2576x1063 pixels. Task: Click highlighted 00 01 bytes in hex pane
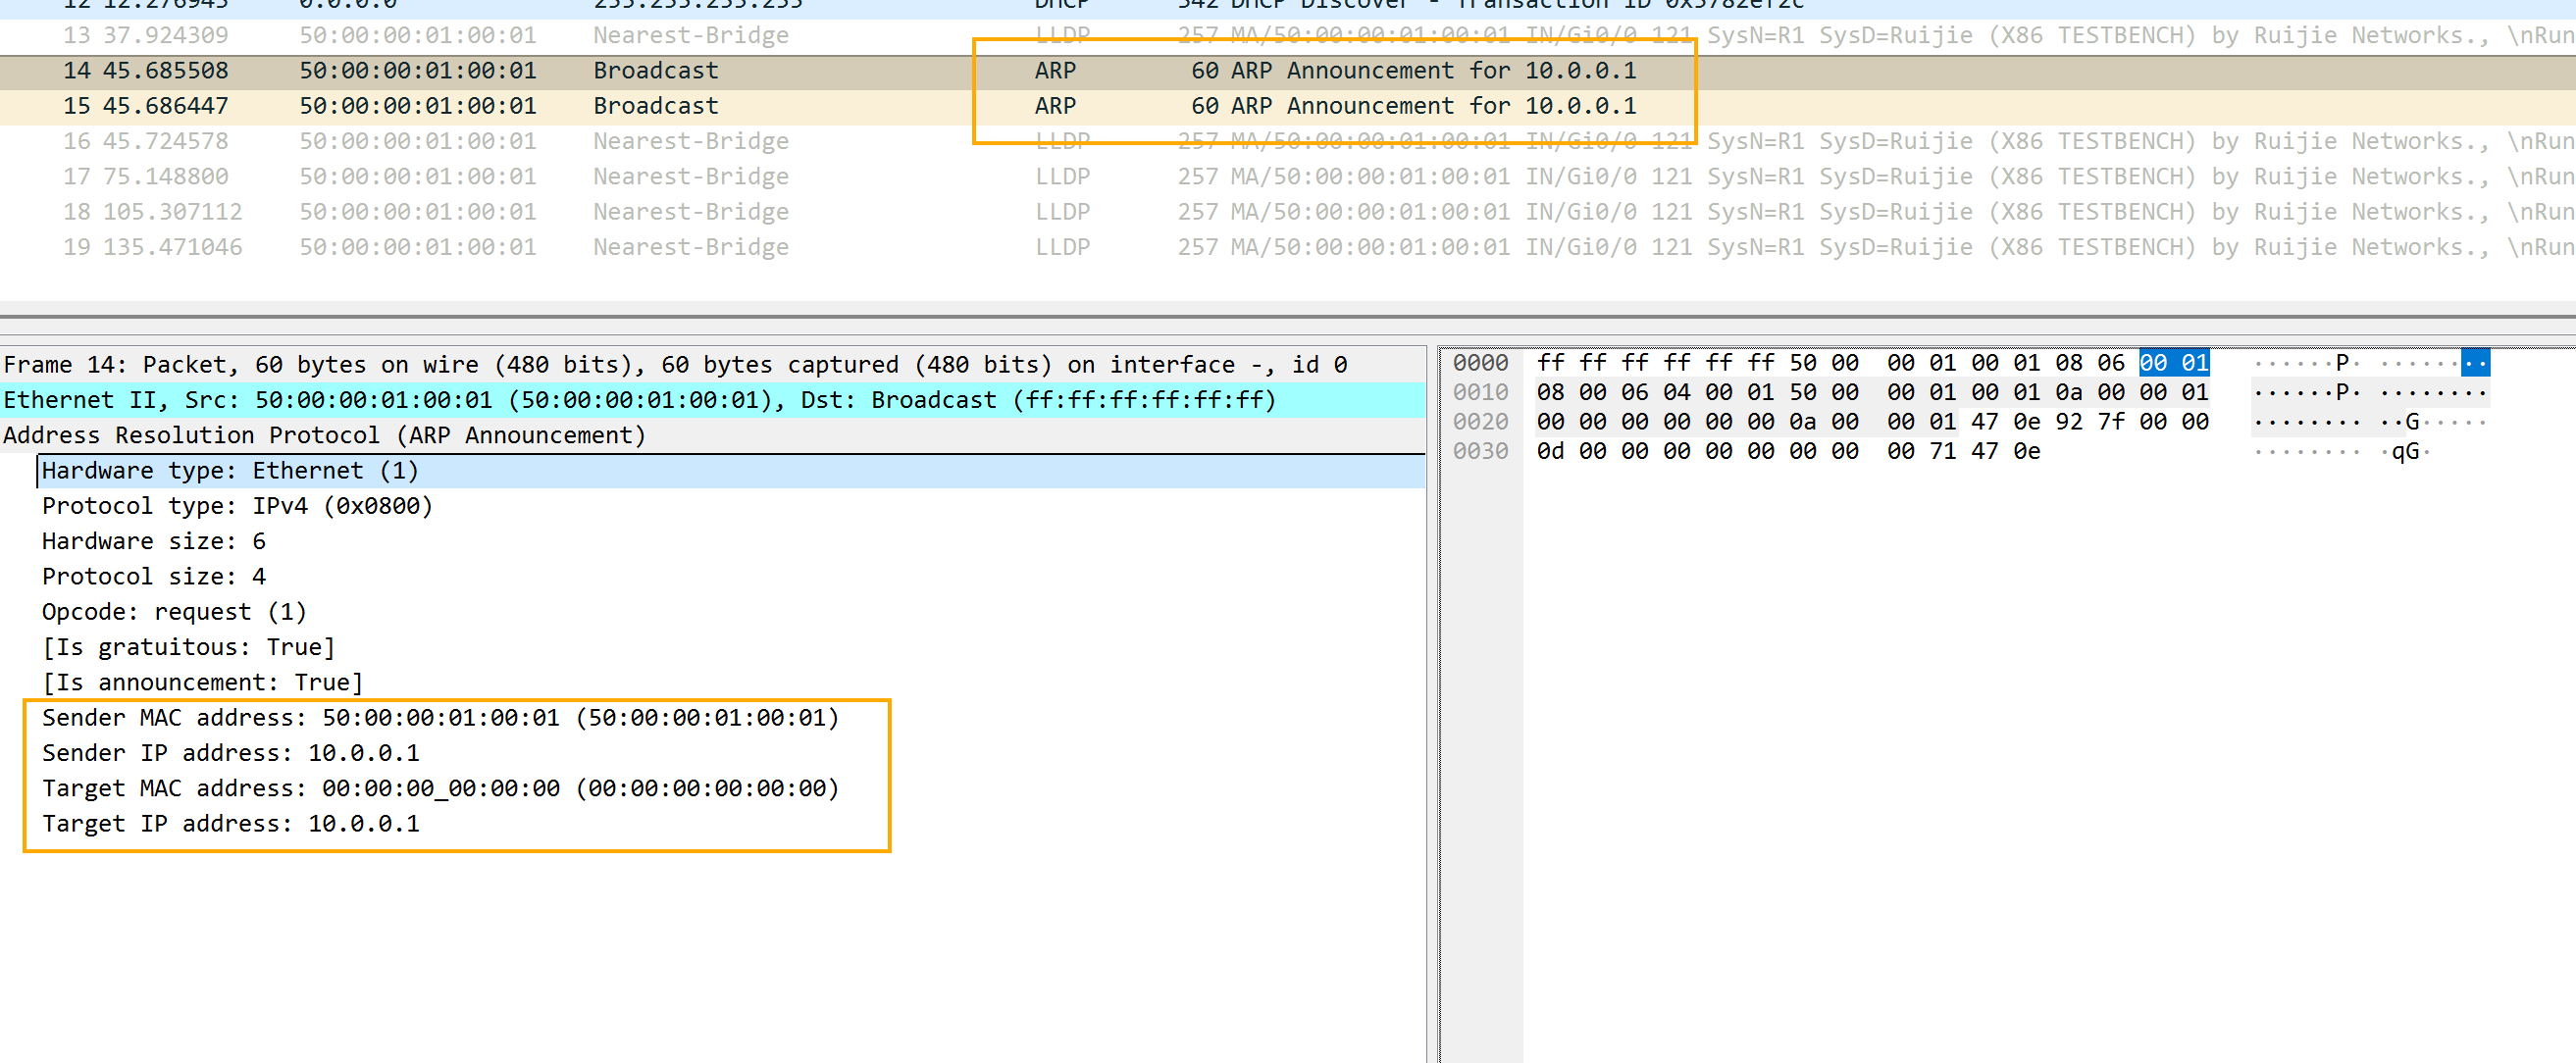pos(2174,363)
